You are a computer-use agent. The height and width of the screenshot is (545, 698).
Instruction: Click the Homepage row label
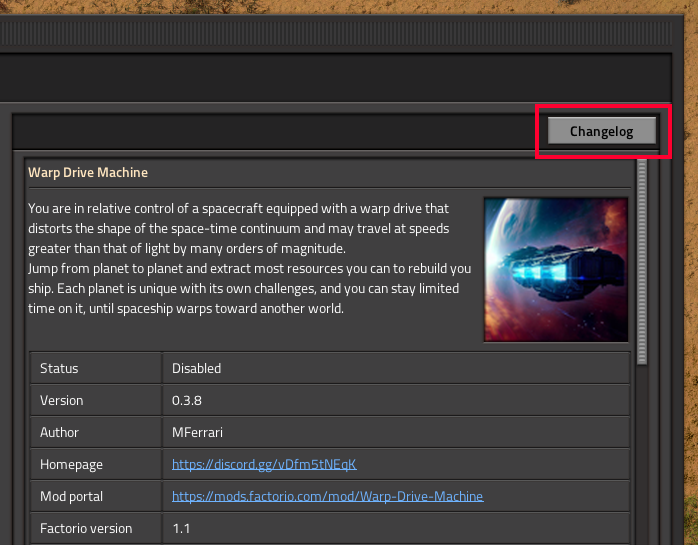click(x=71, y=464)
